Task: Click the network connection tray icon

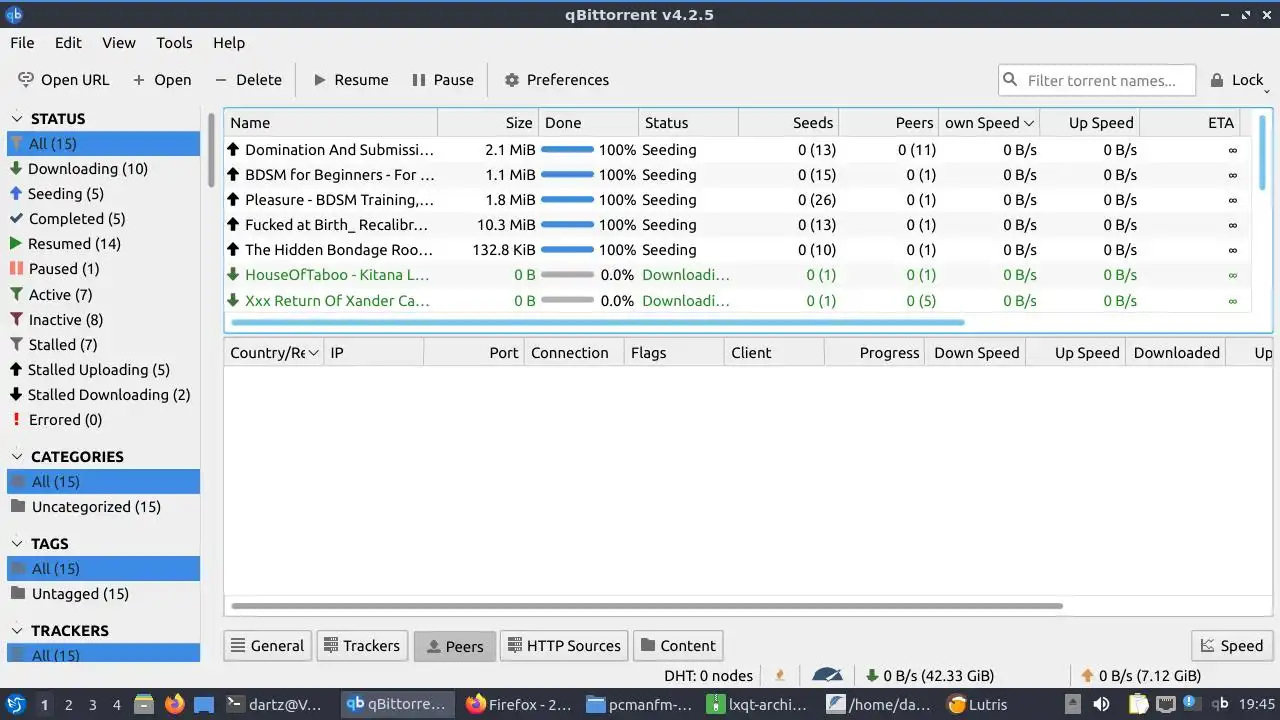Action: [x=1167, y=704]
